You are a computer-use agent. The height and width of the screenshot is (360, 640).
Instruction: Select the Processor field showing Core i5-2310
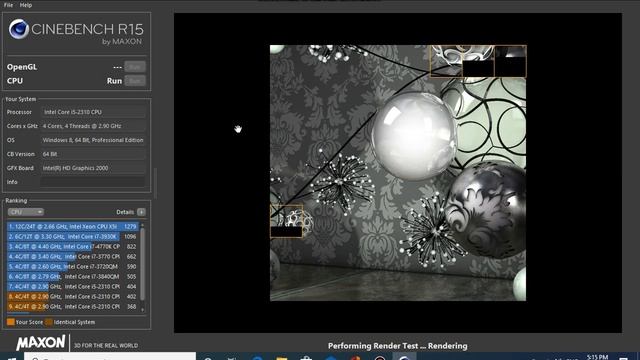point(93,112)
